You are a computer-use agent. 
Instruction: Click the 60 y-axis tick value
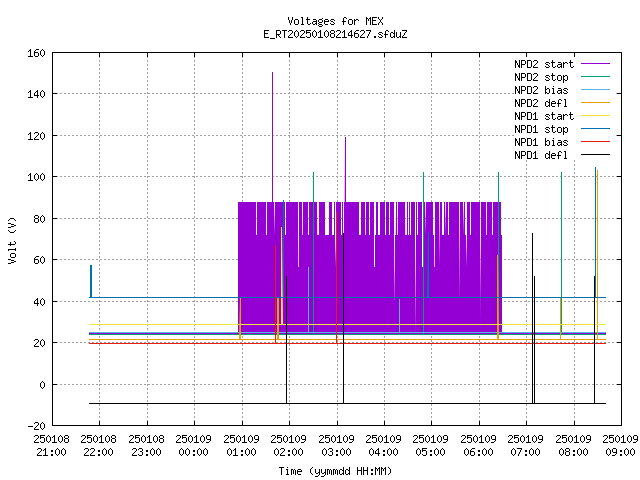39,260
